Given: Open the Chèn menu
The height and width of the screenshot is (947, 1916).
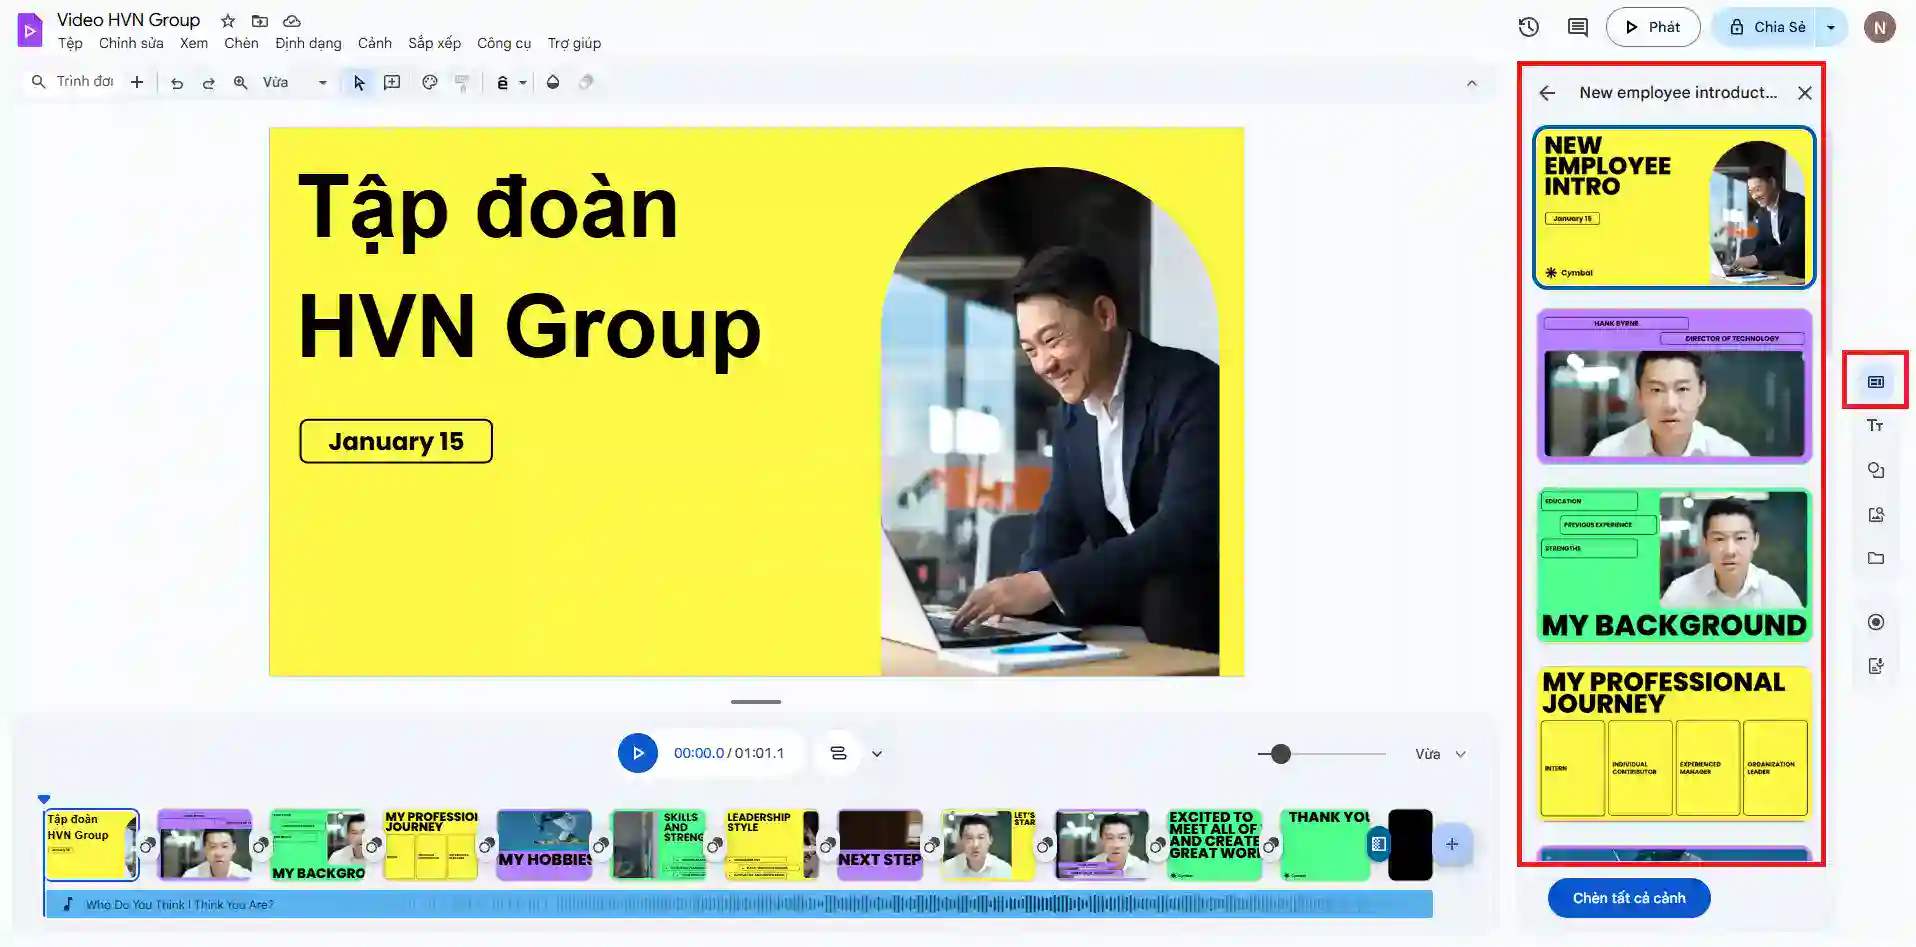Looking at the screenshot, I should [241, 43].
